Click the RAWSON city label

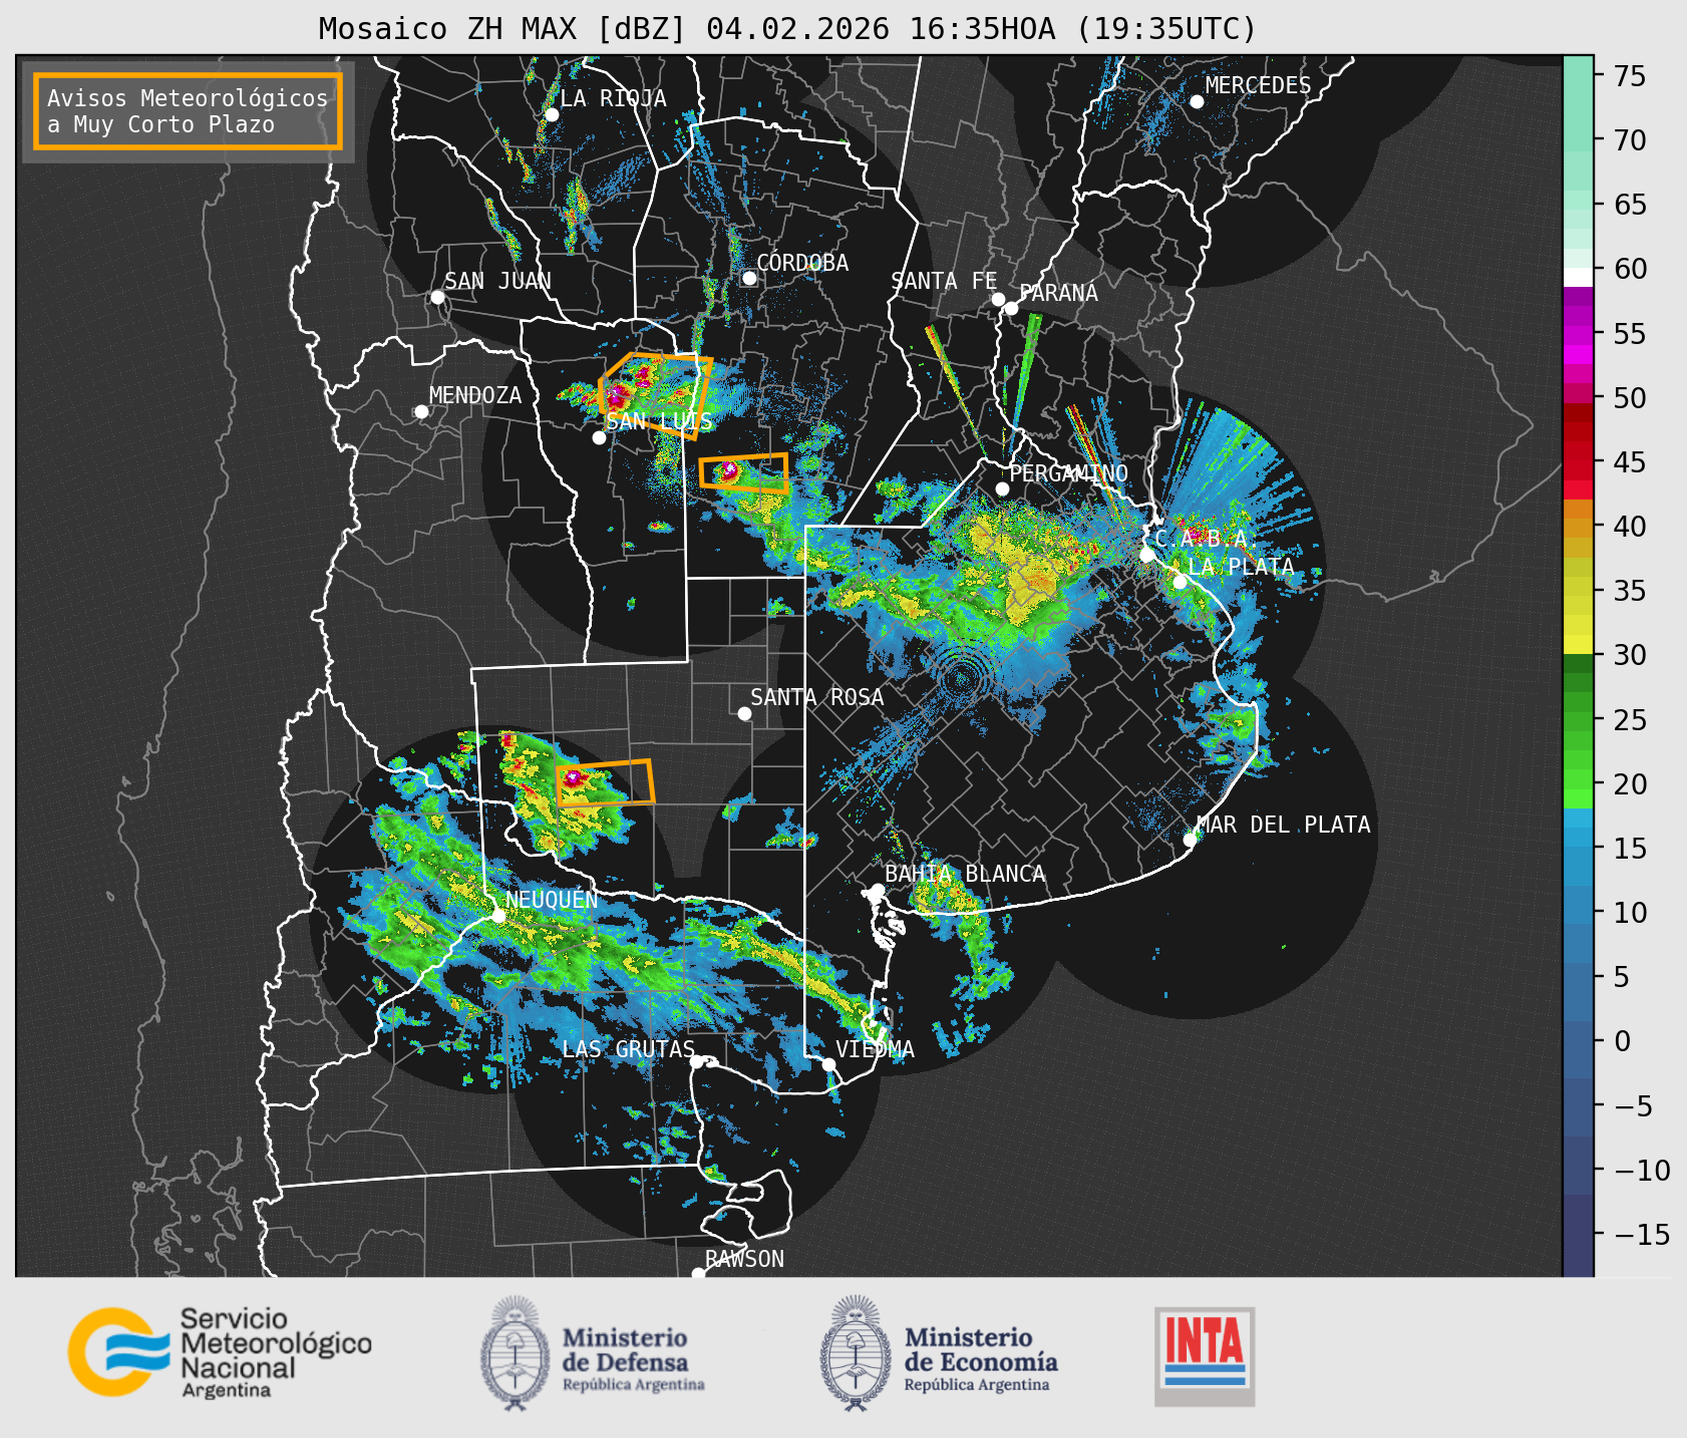pos(744,1259)
